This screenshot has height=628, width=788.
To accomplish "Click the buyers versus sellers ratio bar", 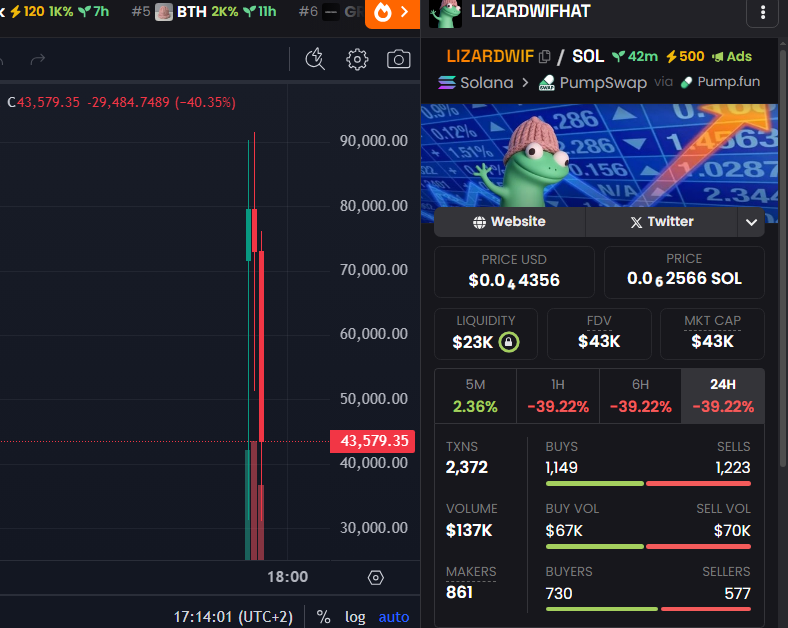I will pyautogui.click(x=648, y=609).
